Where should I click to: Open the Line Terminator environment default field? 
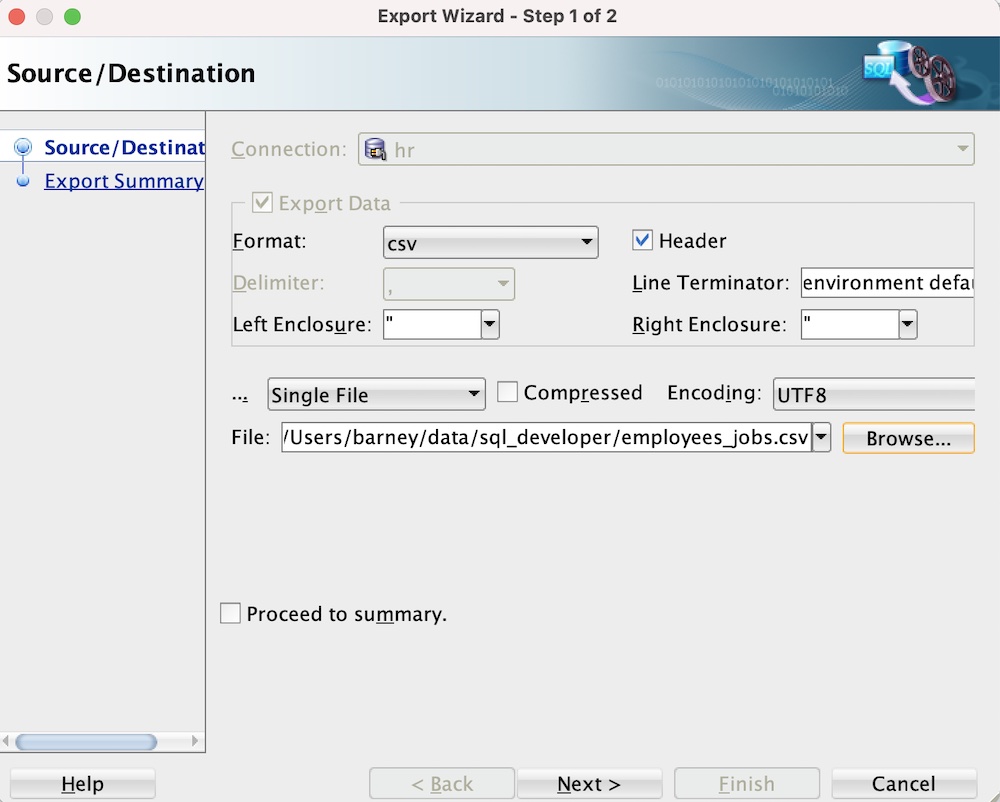tap(887, 282)
